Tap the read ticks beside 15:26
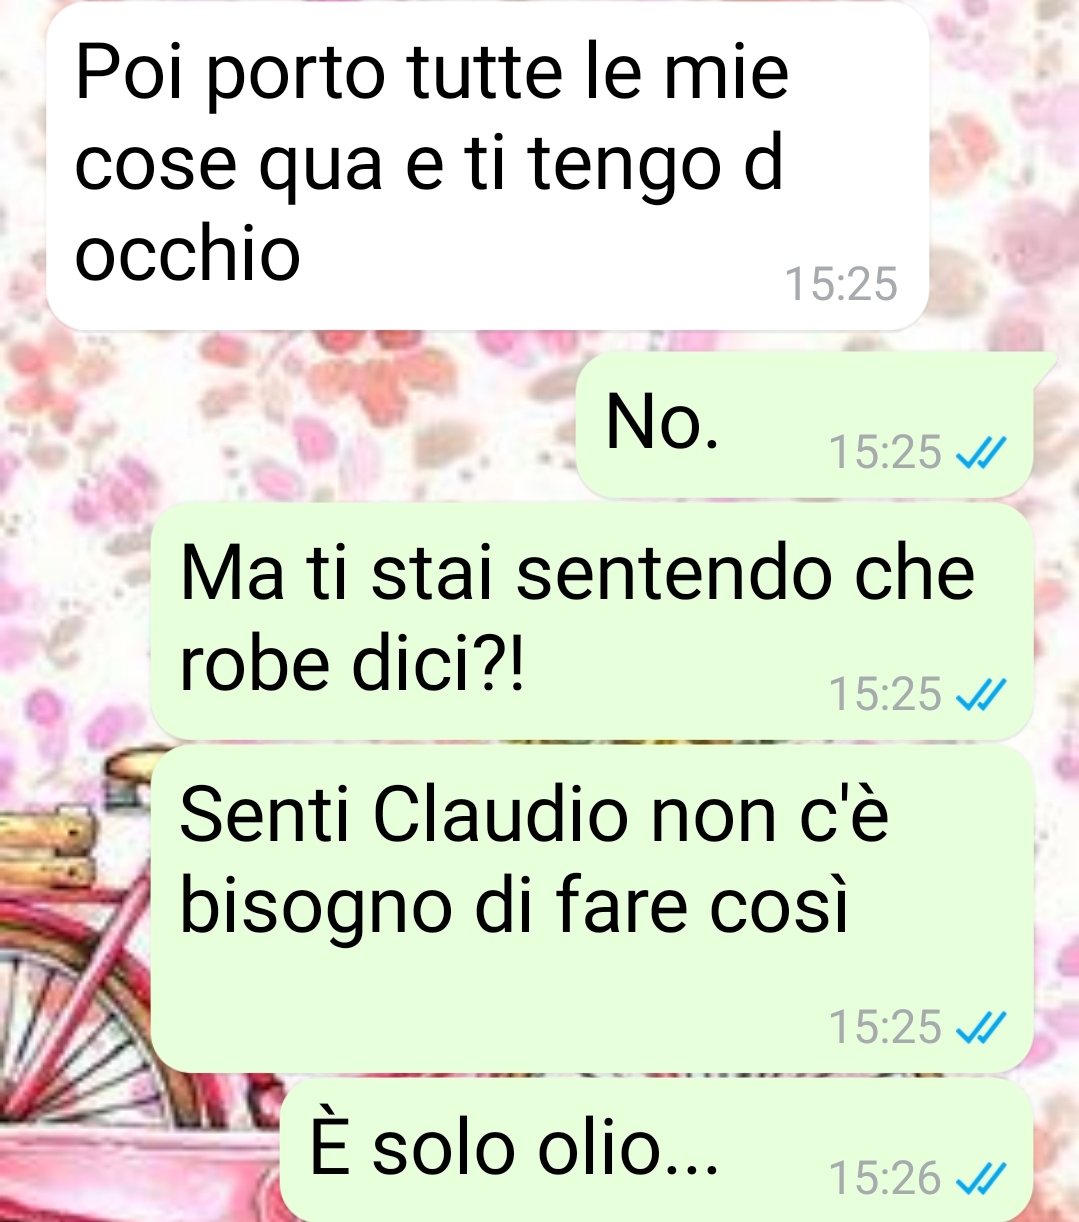This screenshot has width=1079, height=1222. pyautogui.click(x=980, y=1179)
